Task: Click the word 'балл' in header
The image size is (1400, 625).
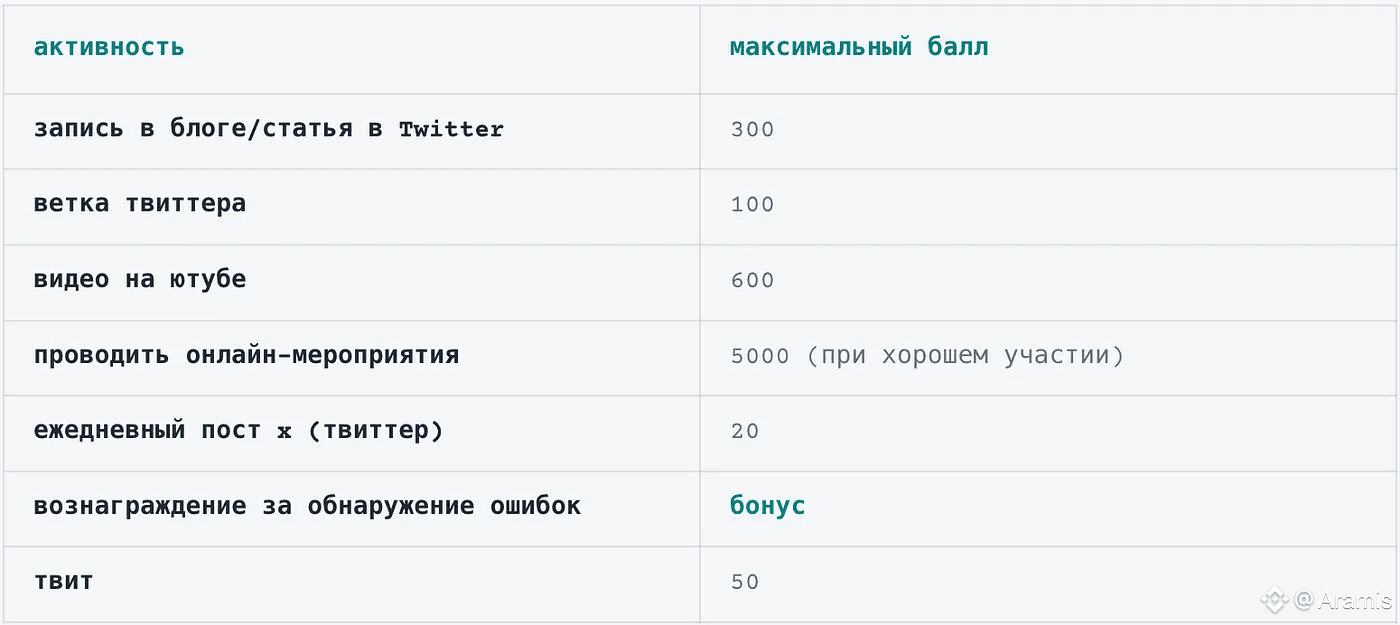Action: click(950, 47)
